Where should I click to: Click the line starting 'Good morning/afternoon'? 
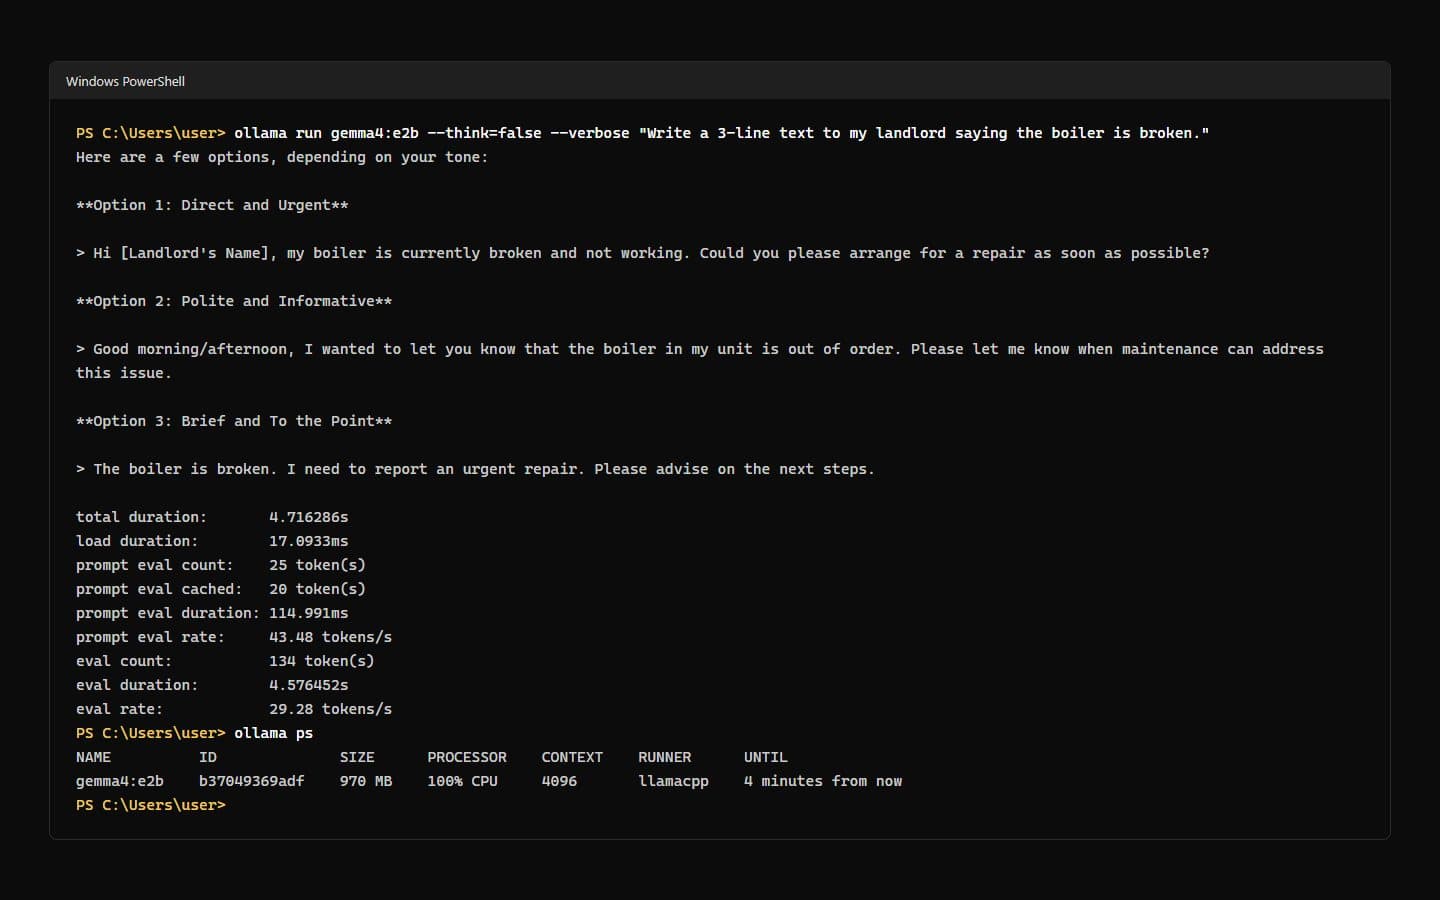click(700, 349)
